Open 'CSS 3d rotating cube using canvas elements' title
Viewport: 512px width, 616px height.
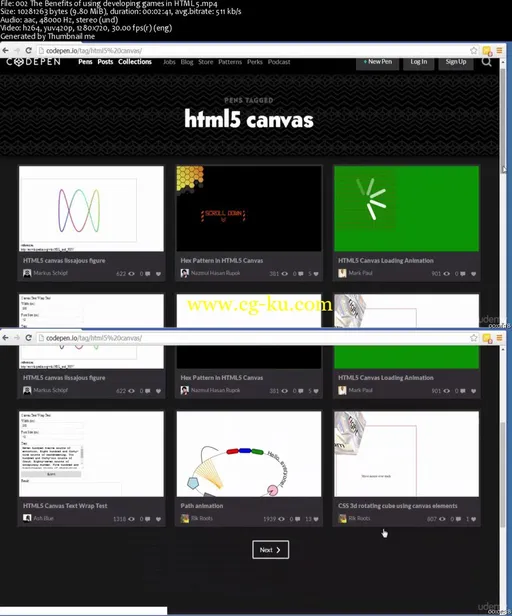(398, 506)
